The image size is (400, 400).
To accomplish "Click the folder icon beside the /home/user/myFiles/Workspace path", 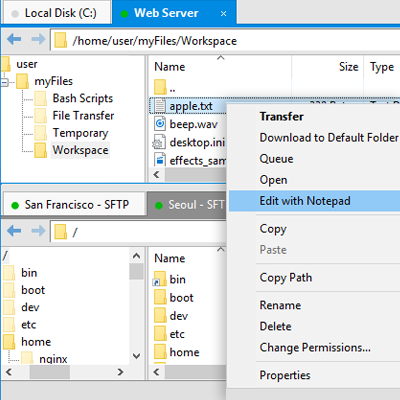I will [61, 40].
